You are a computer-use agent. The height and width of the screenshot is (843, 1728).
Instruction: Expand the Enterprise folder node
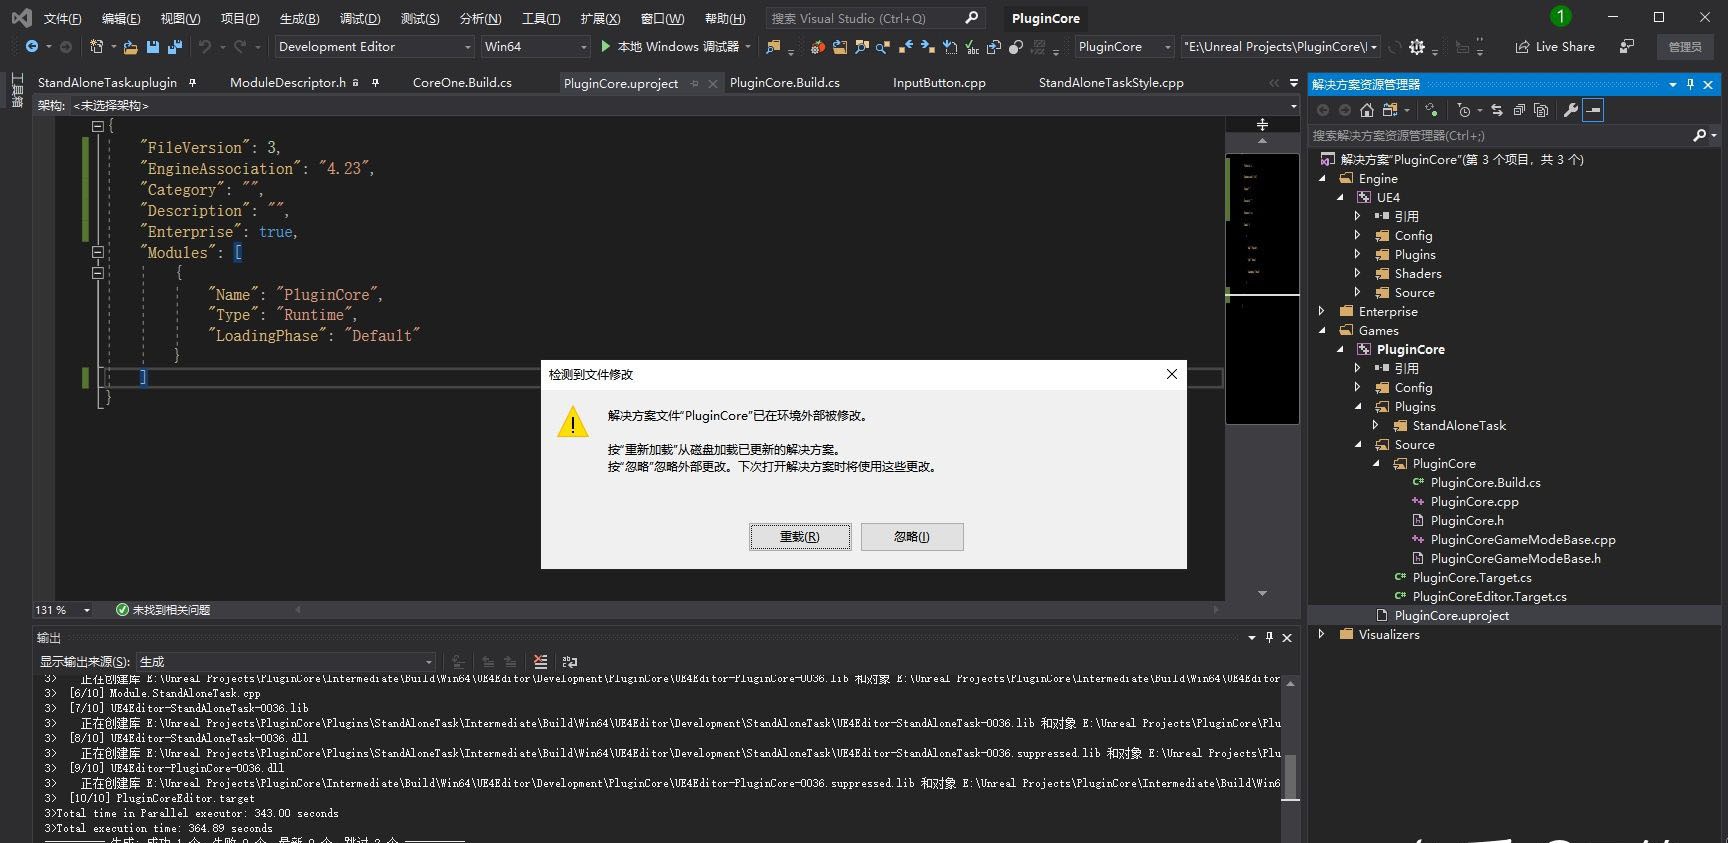point(1322,312)
